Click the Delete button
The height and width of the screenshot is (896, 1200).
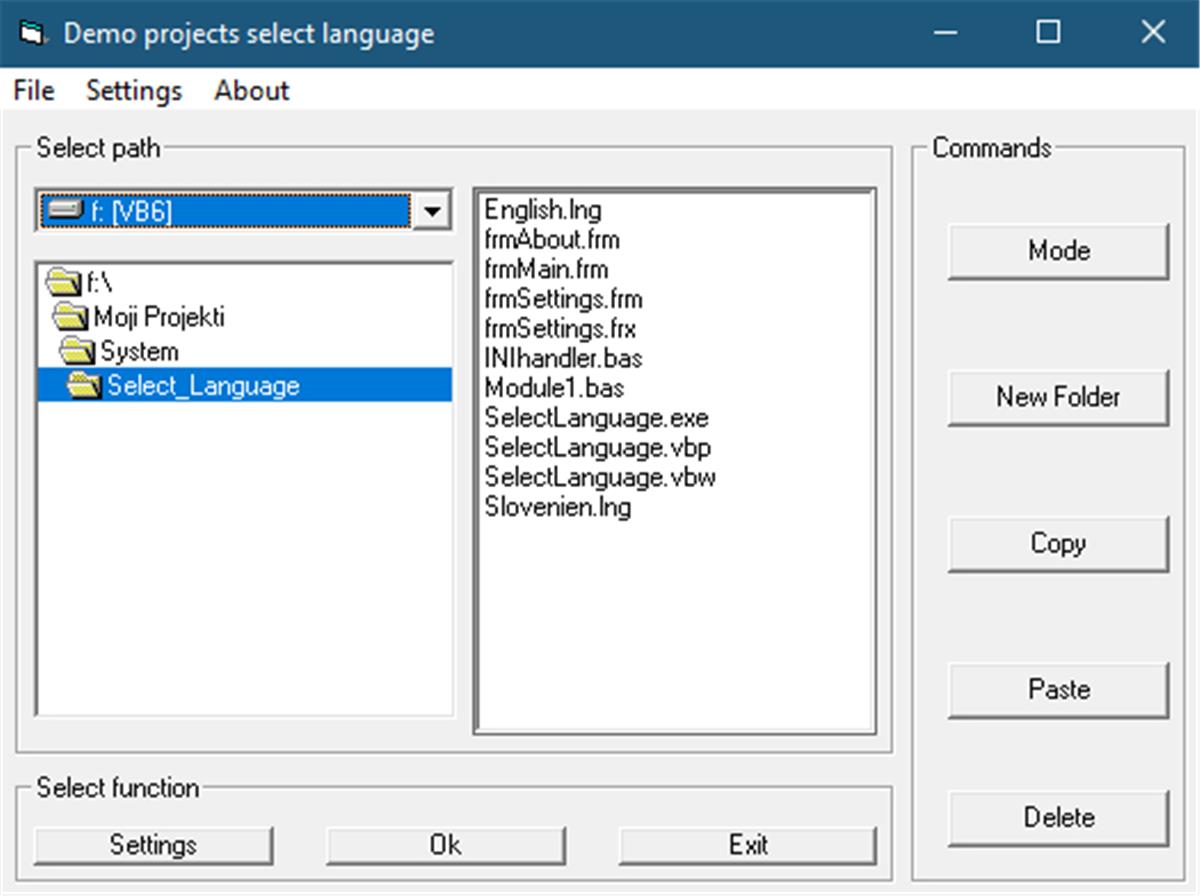pos(1058,818)
